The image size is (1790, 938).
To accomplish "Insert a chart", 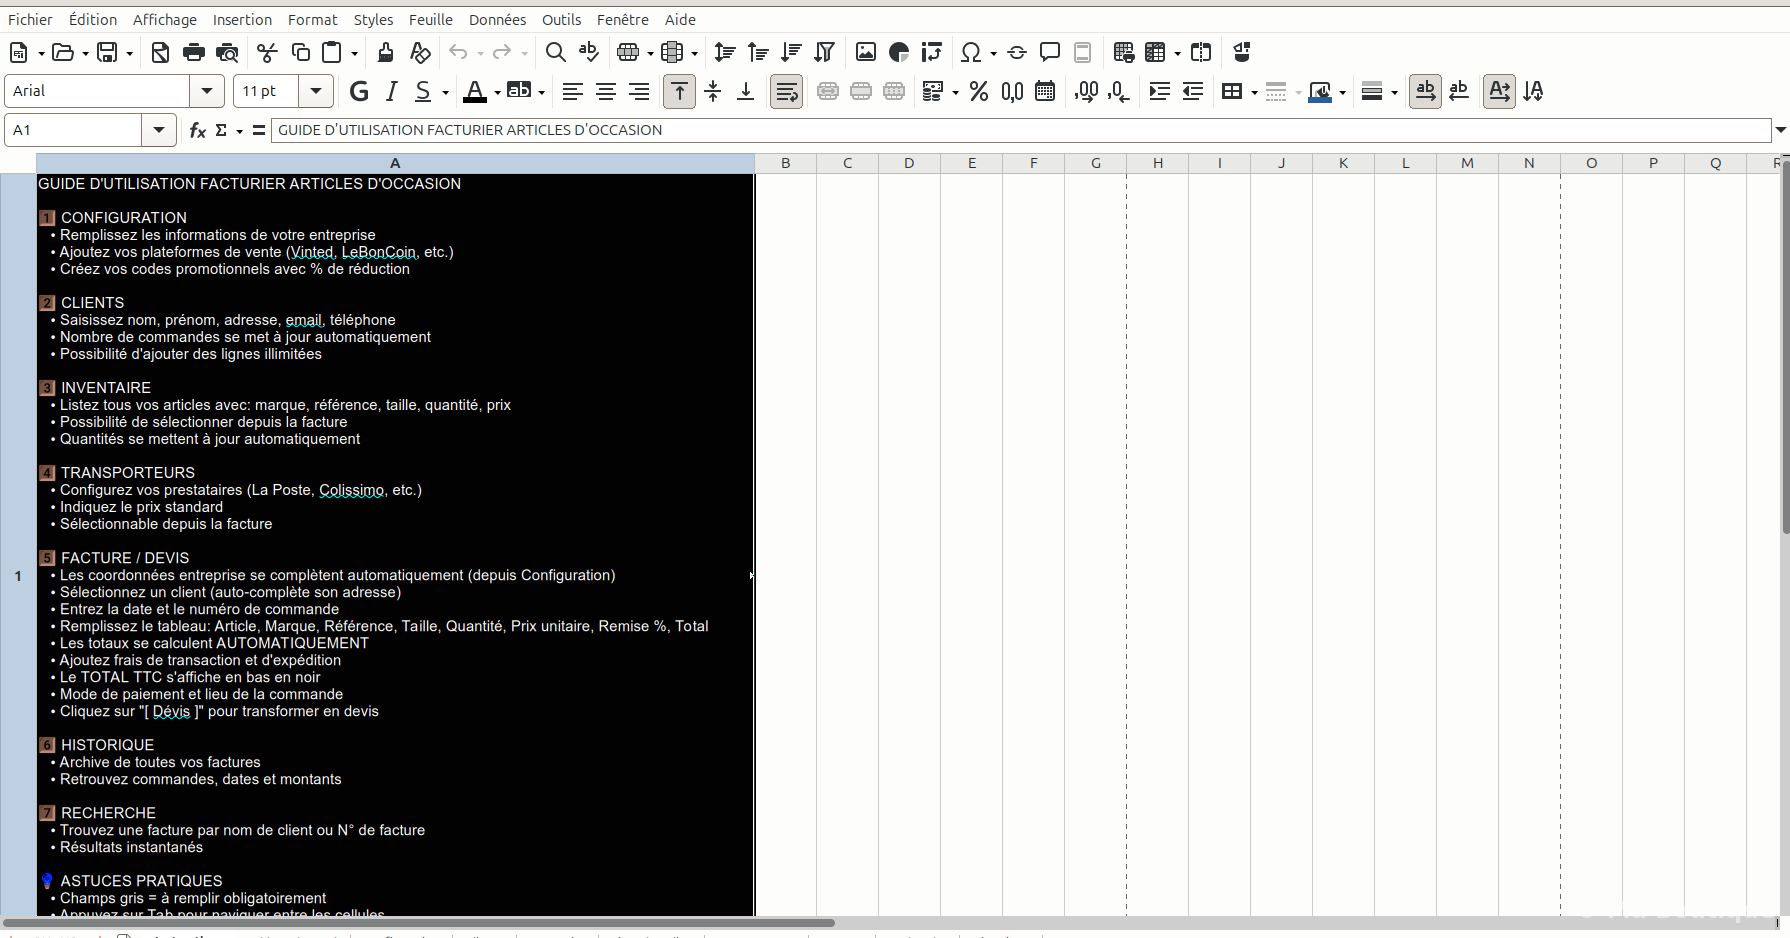I will (x=899, y=52).
